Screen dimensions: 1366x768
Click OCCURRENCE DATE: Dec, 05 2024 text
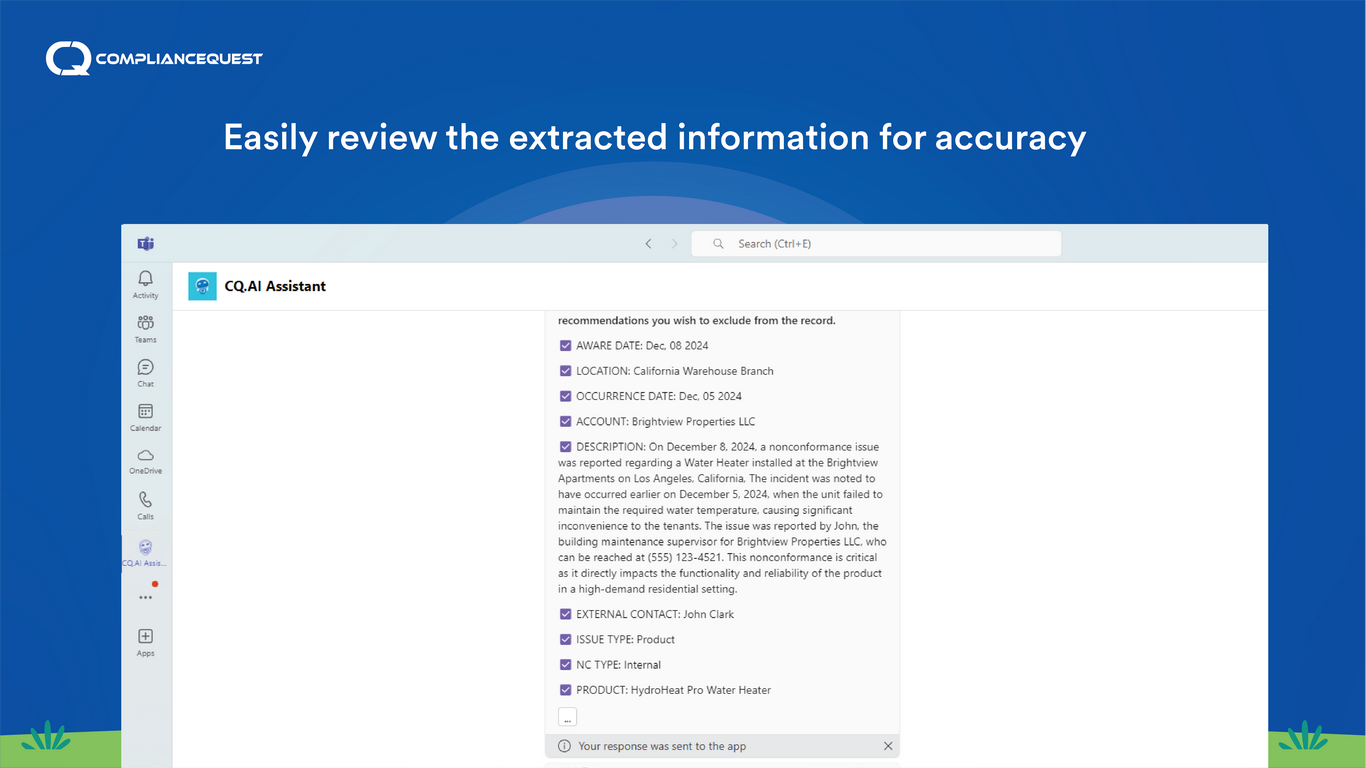pos(659,396)
